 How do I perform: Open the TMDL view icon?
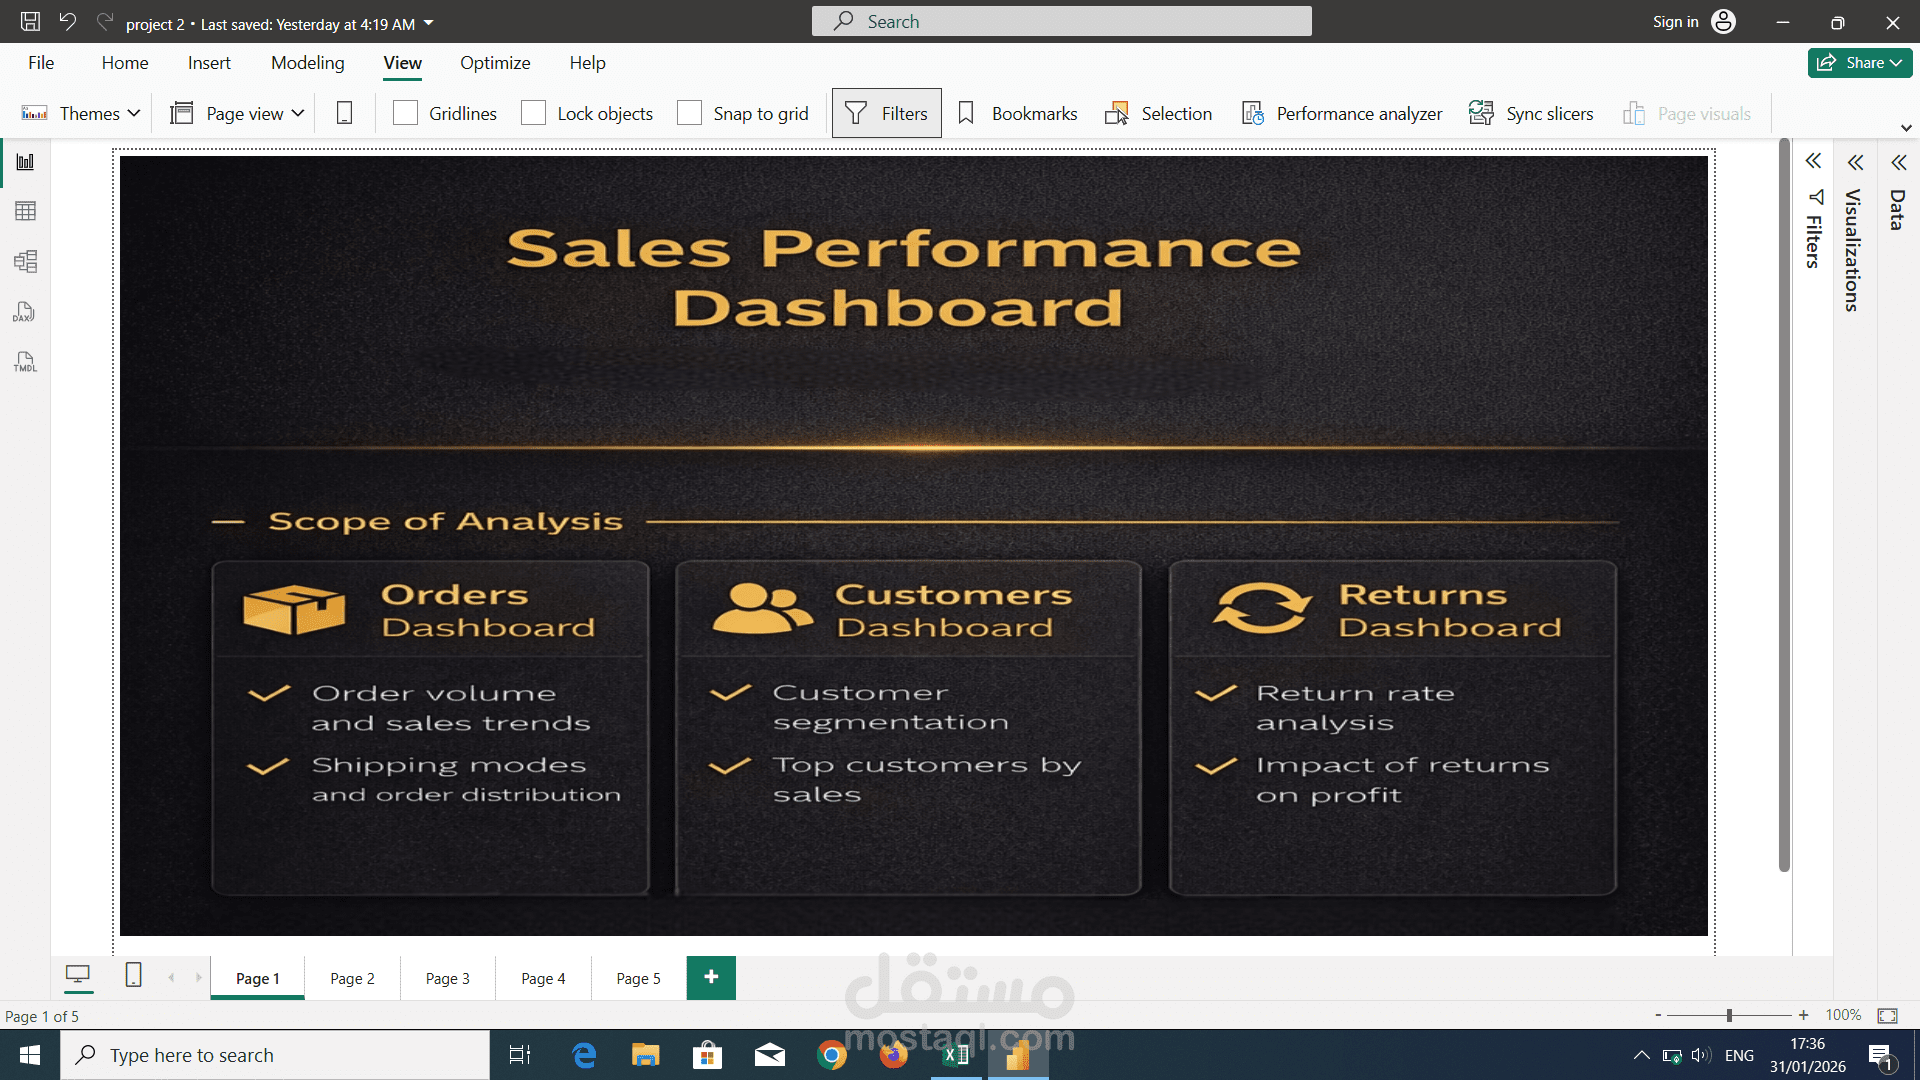(x=25, y=362)
